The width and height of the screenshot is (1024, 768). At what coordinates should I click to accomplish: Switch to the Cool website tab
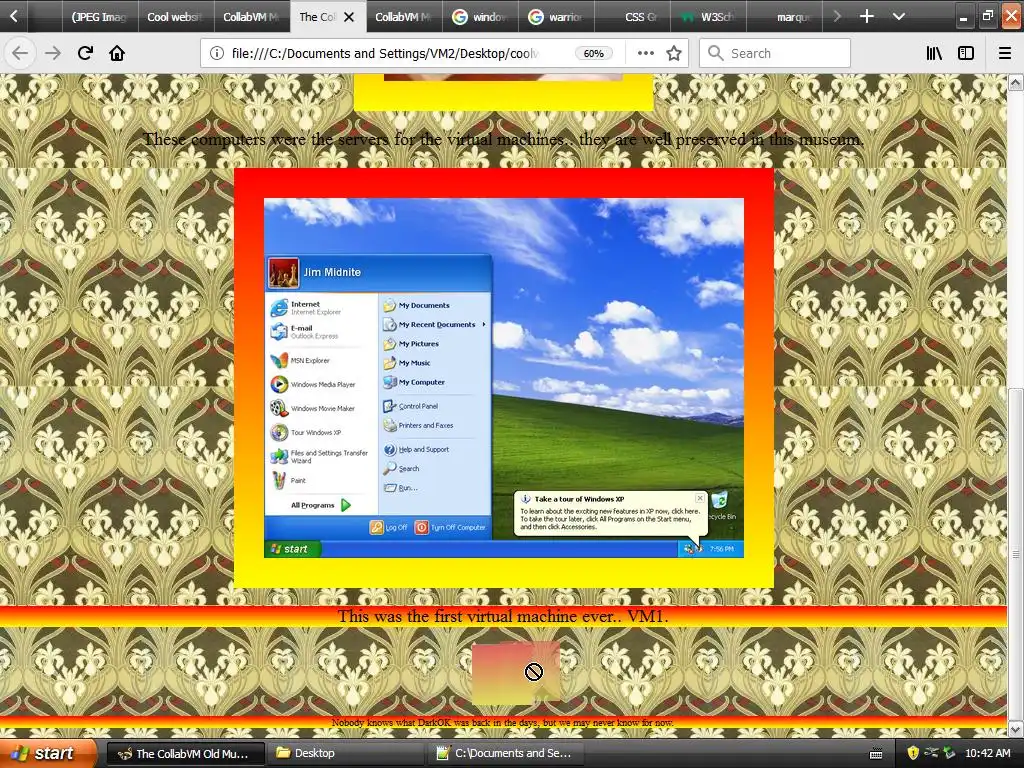(x=176, y=16)
